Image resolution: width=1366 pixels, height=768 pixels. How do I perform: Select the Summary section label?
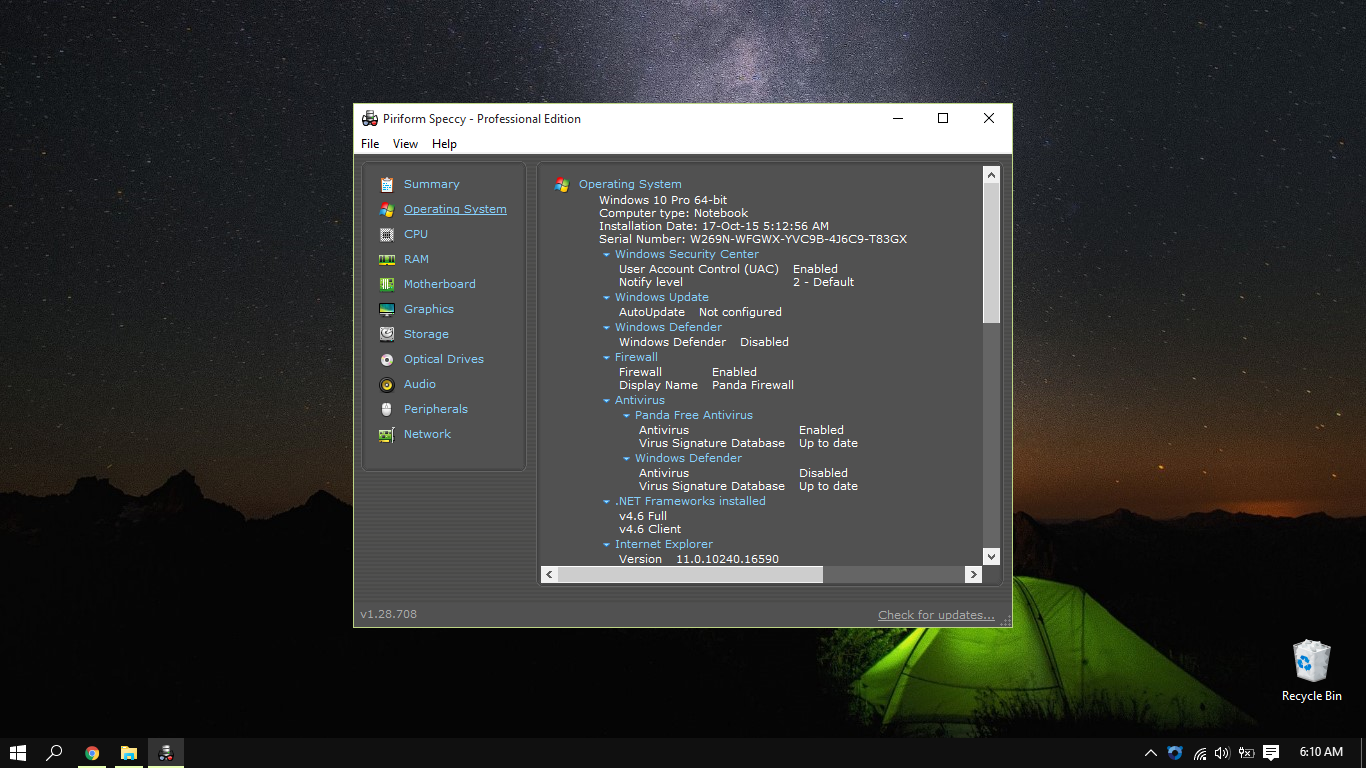point(432,184)
